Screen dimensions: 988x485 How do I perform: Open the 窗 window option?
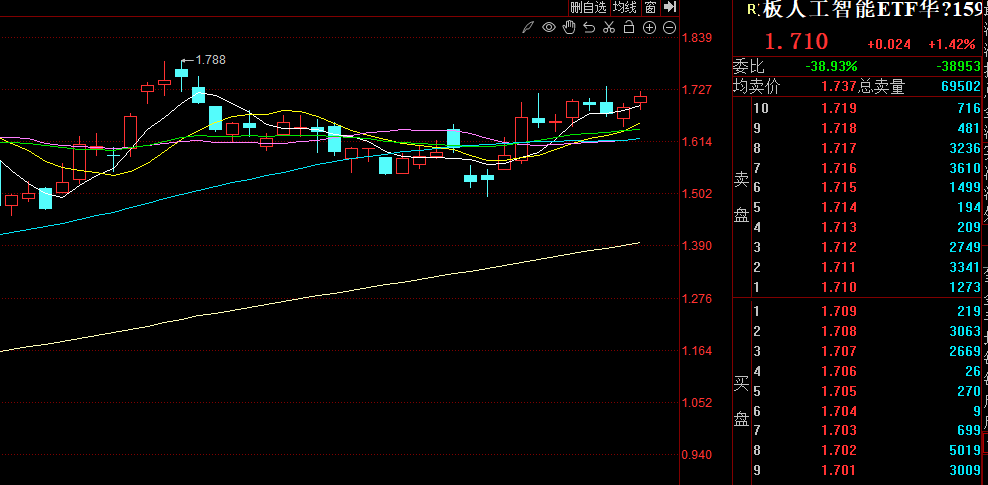650,7
